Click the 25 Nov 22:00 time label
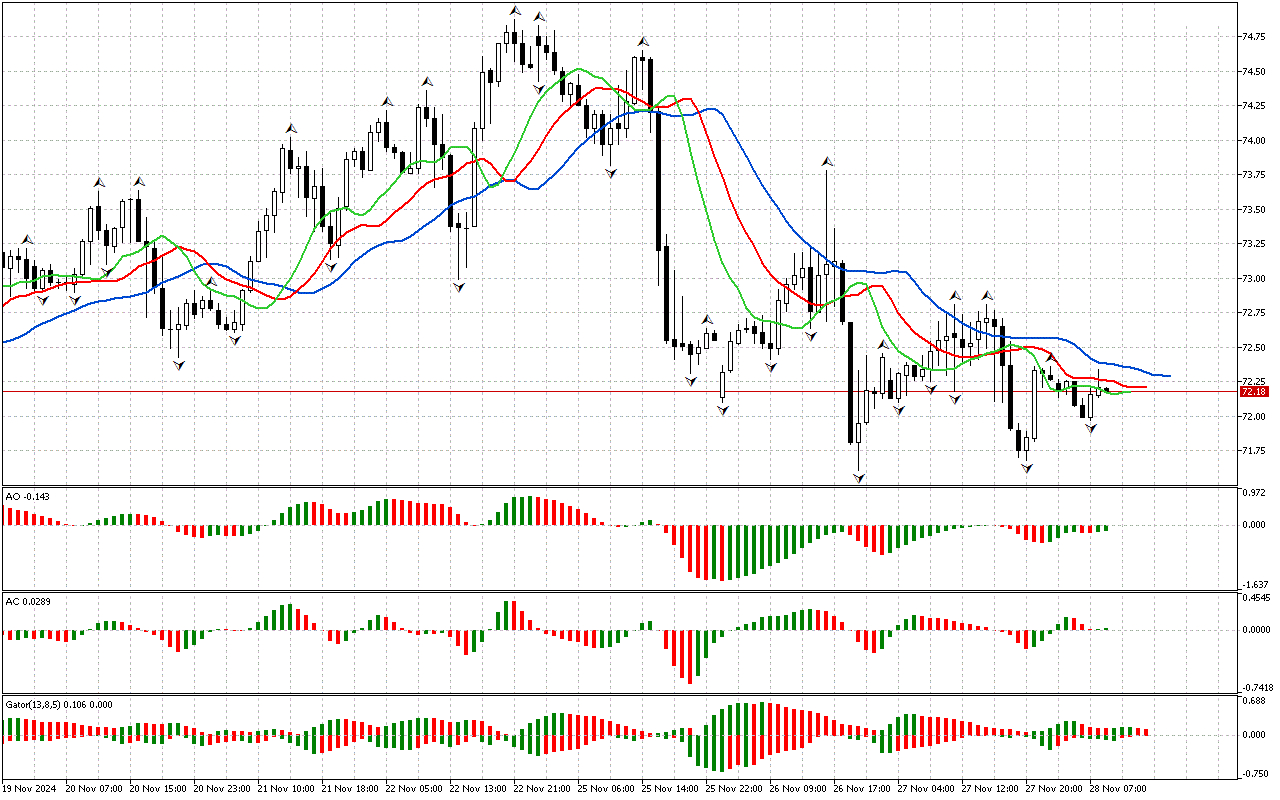The image size is (1280, 800). point(734,789)
